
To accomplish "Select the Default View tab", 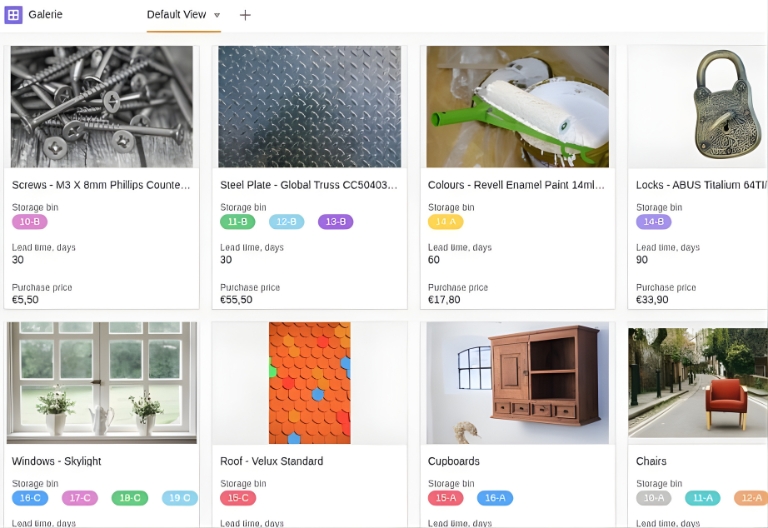I will pos(176,15).
